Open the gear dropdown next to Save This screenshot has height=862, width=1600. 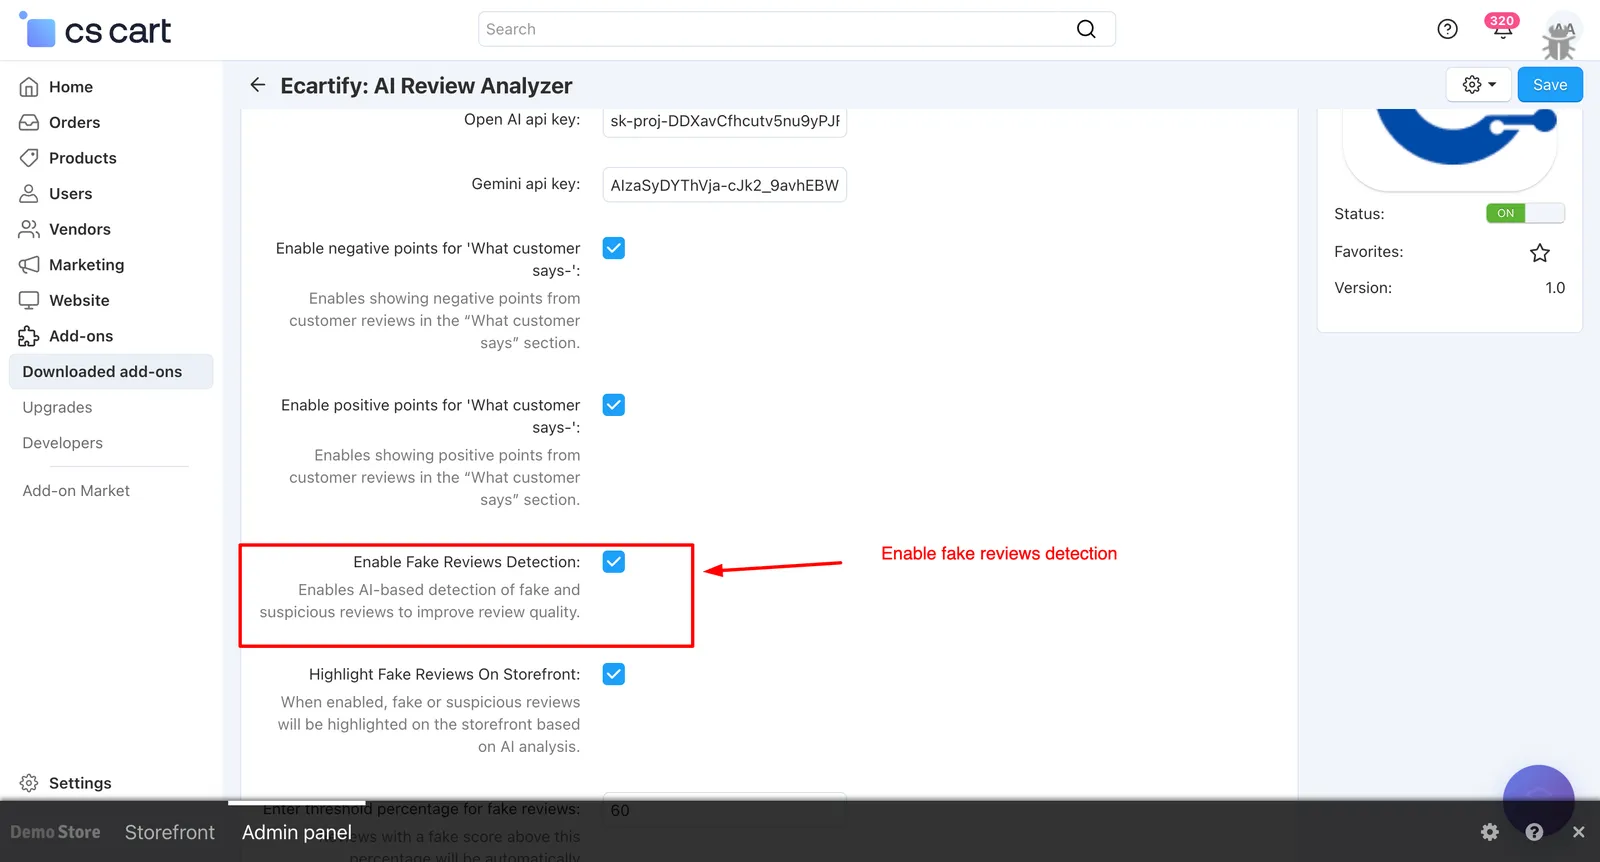click(1479, 85)
